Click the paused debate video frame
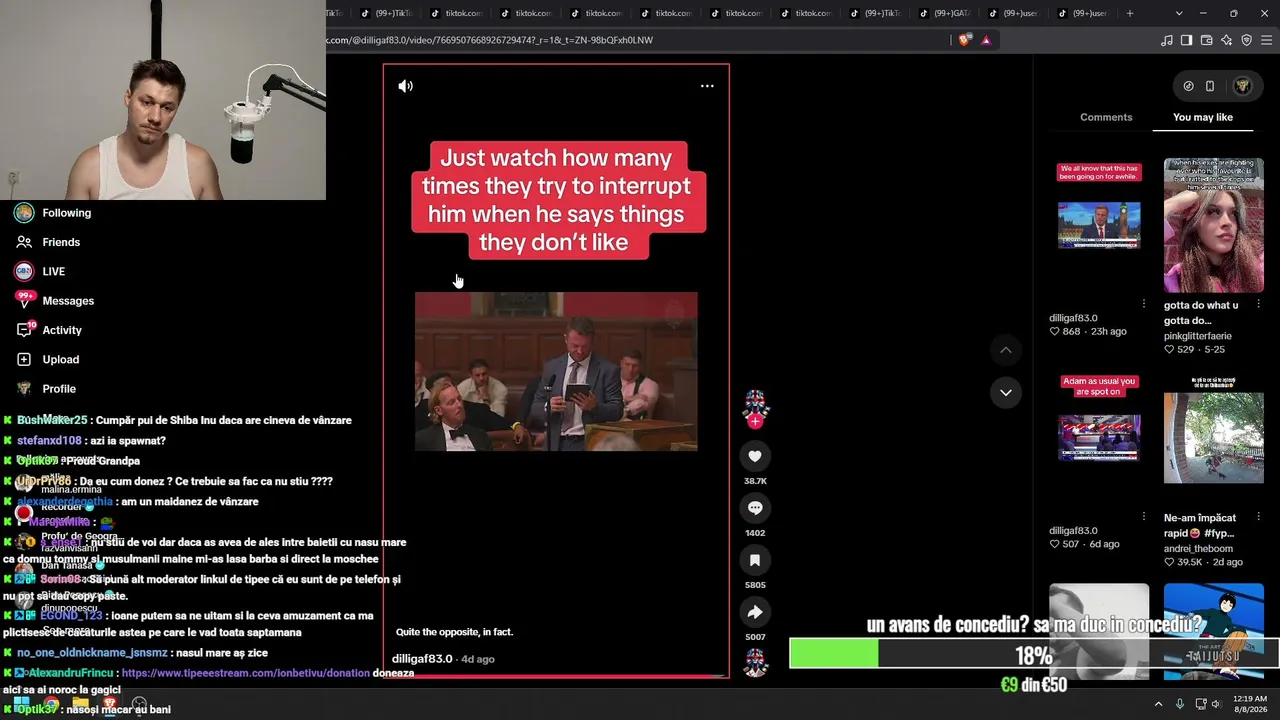This screenshot has height=720, width=1280. pos(556,372)
